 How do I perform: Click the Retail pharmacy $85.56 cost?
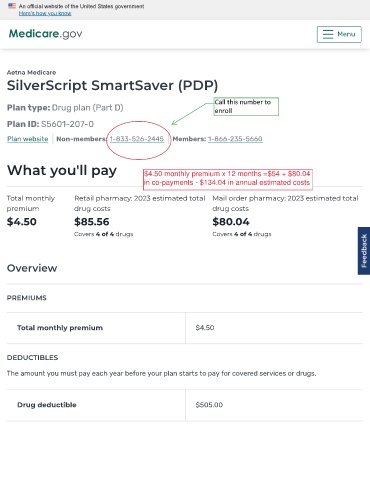92,222
